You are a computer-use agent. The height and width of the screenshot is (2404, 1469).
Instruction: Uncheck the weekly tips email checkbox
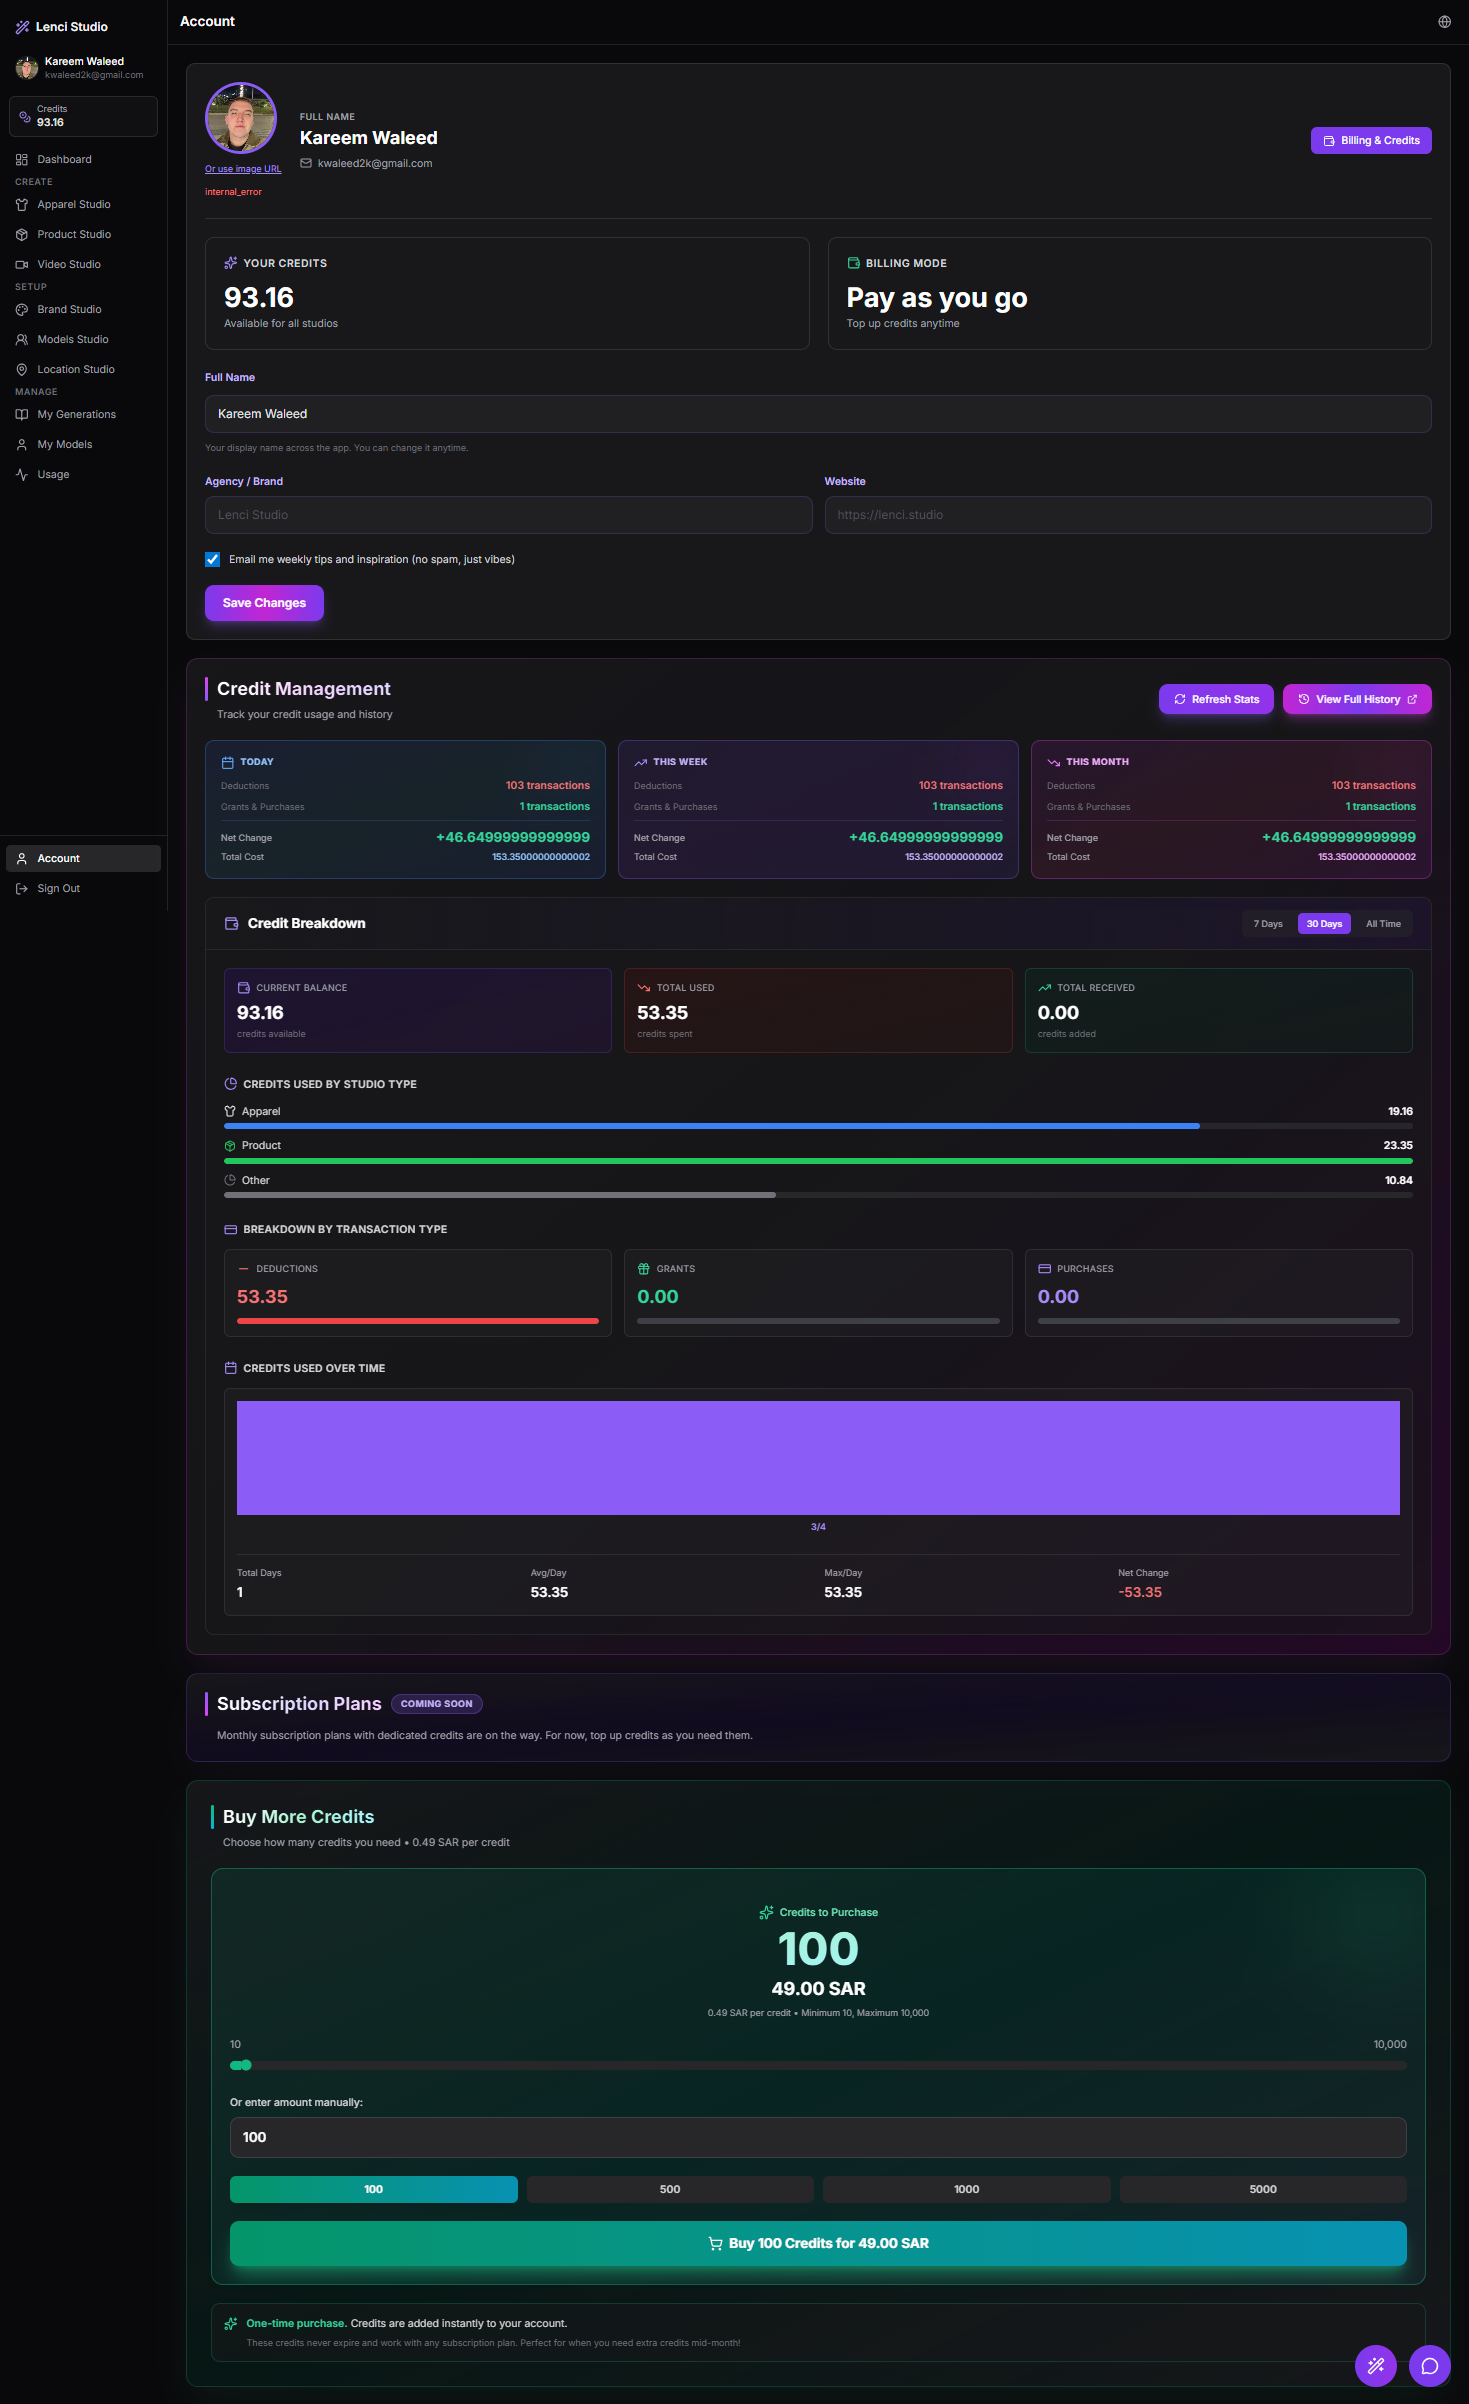click(212, 560)
